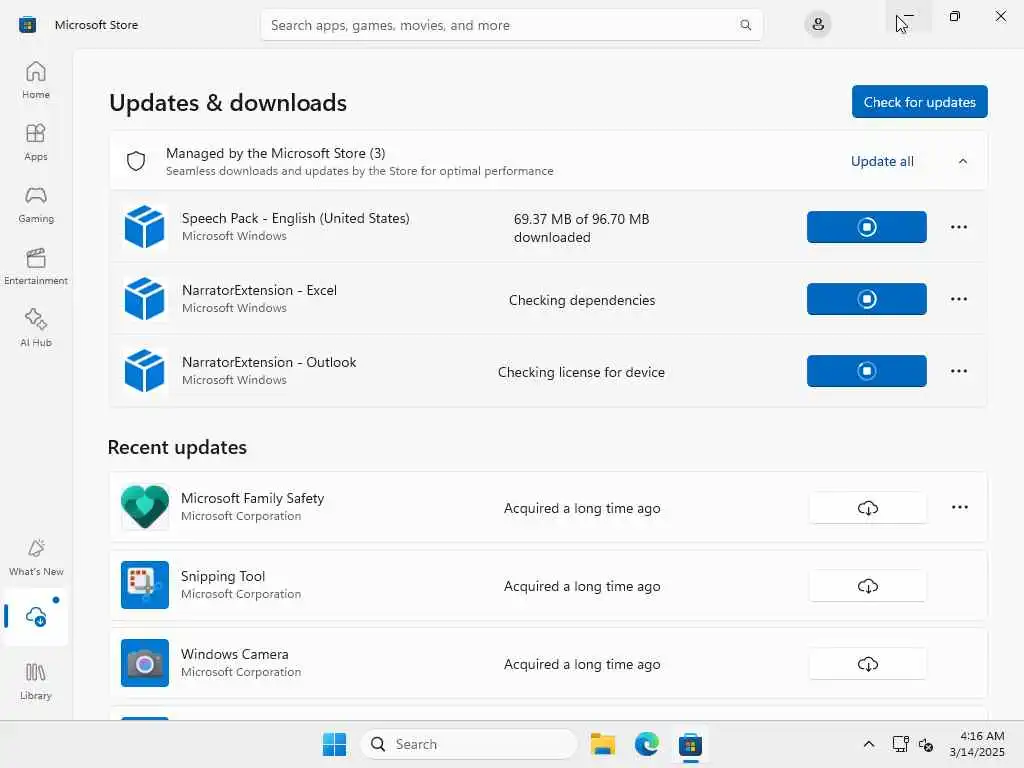The width and height of the screenshot is (1024, 768).
Task: Click Check for updates button
Action: 920,102
